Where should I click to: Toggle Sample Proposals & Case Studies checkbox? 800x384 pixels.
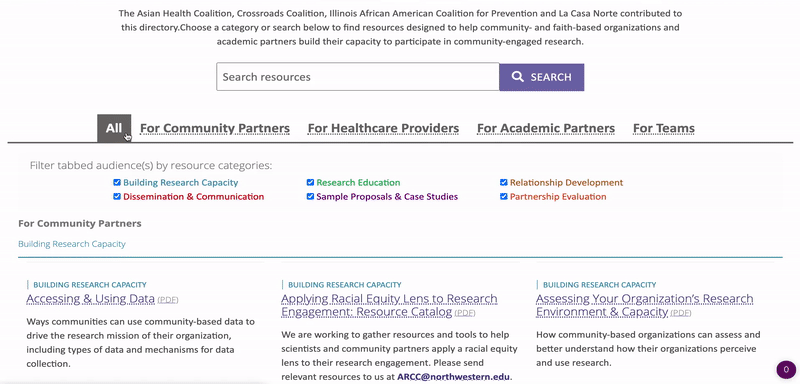click(310, 196)
